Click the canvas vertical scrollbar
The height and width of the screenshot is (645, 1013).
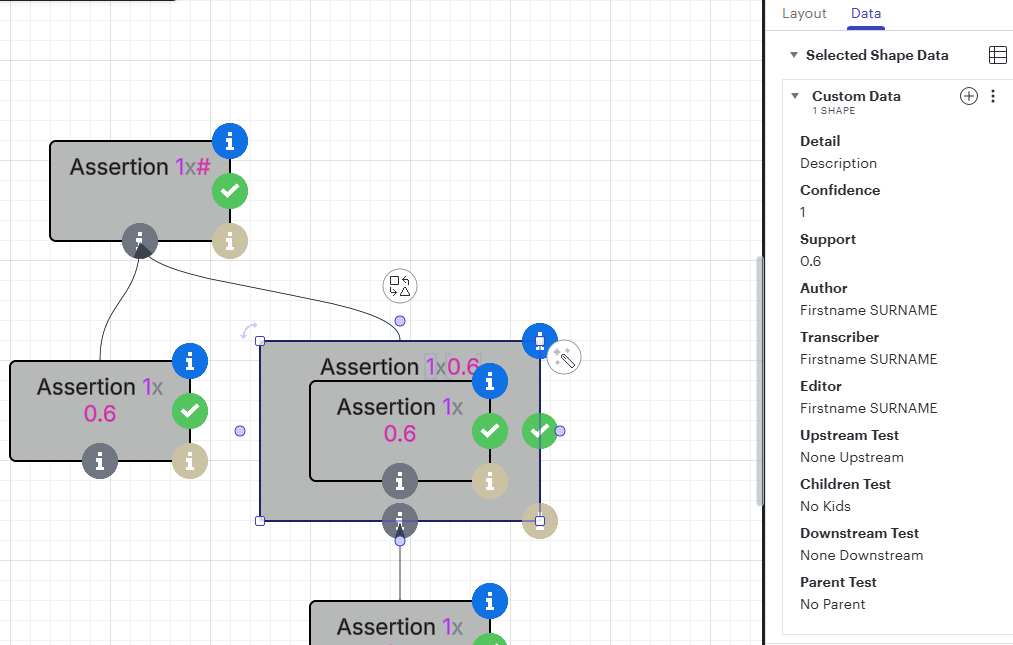[x=760, y=381]
